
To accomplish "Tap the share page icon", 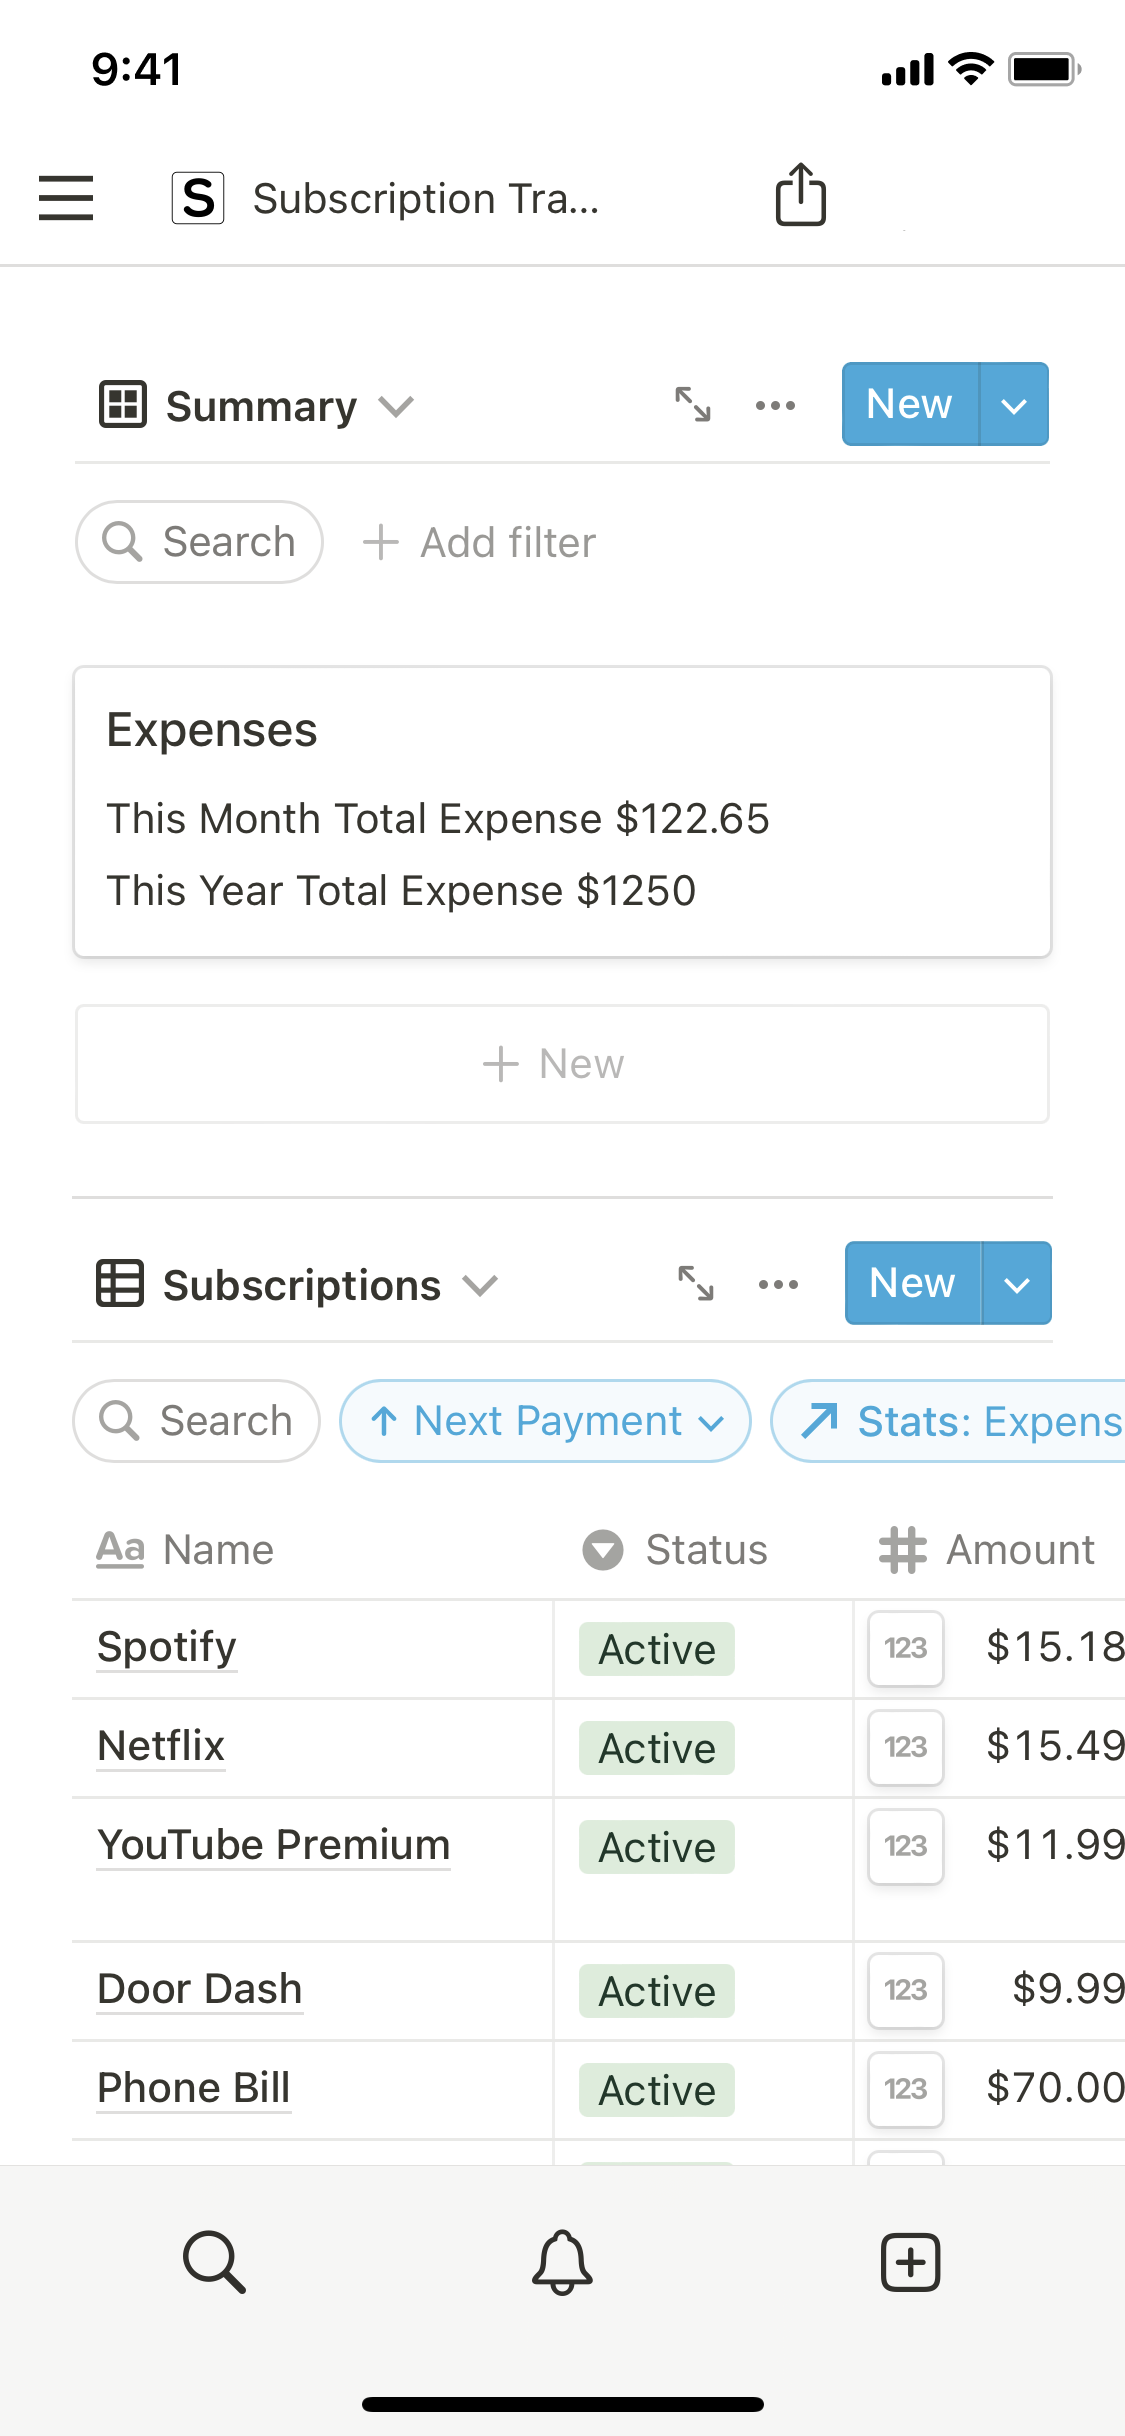I will click(801, 195).
